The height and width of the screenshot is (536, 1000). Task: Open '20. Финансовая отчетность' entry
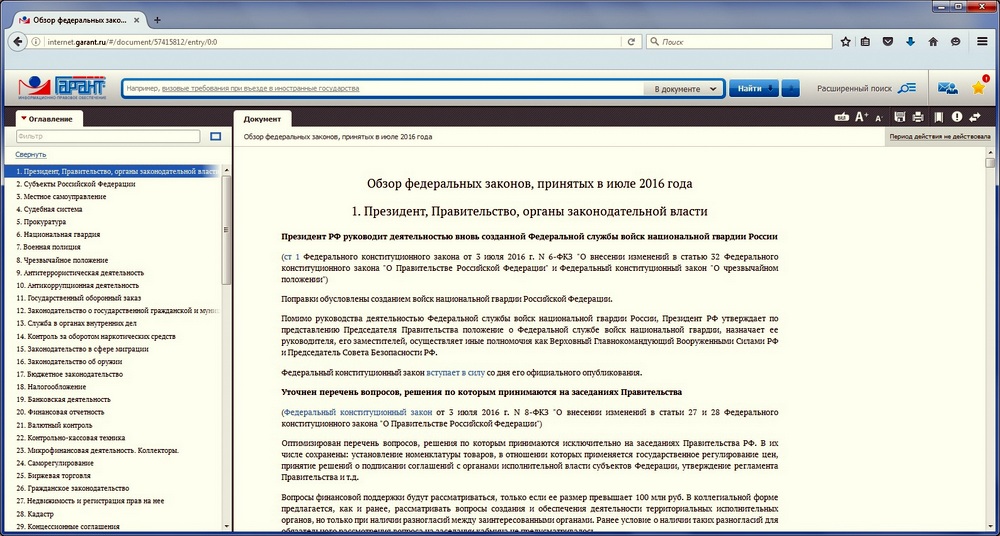(60, 412)
